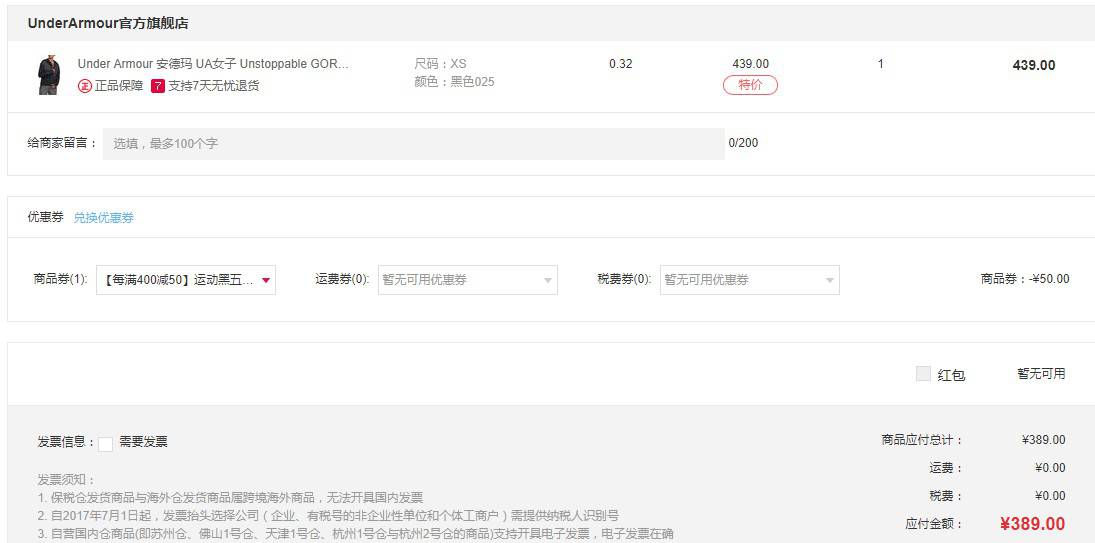Open the Under Armour jacket product thumbnail
The width and height of the screenshot is (1095, 543).
click(49, 75)
